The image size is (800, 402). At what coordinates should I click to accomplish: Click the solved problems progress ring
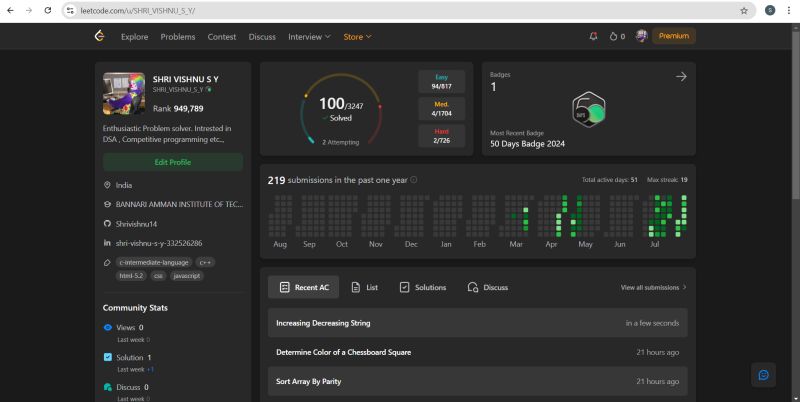[x=341, y=109]
